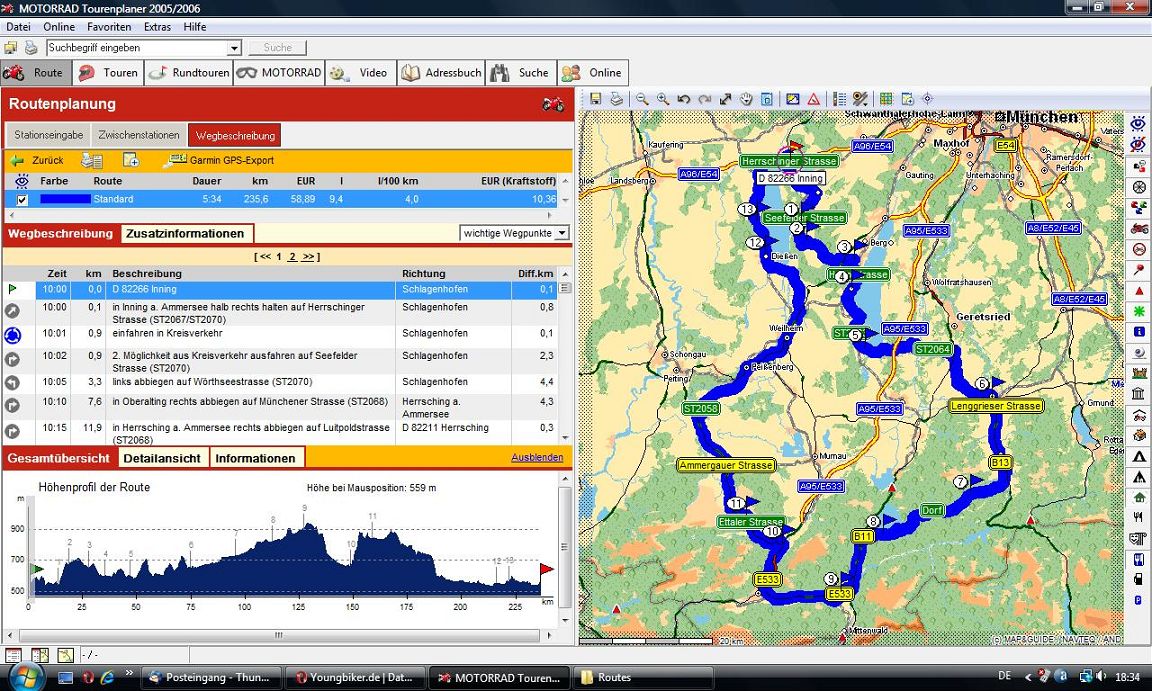
Task: Save the map with the floppy disk icon
Action: click(595, 99)
